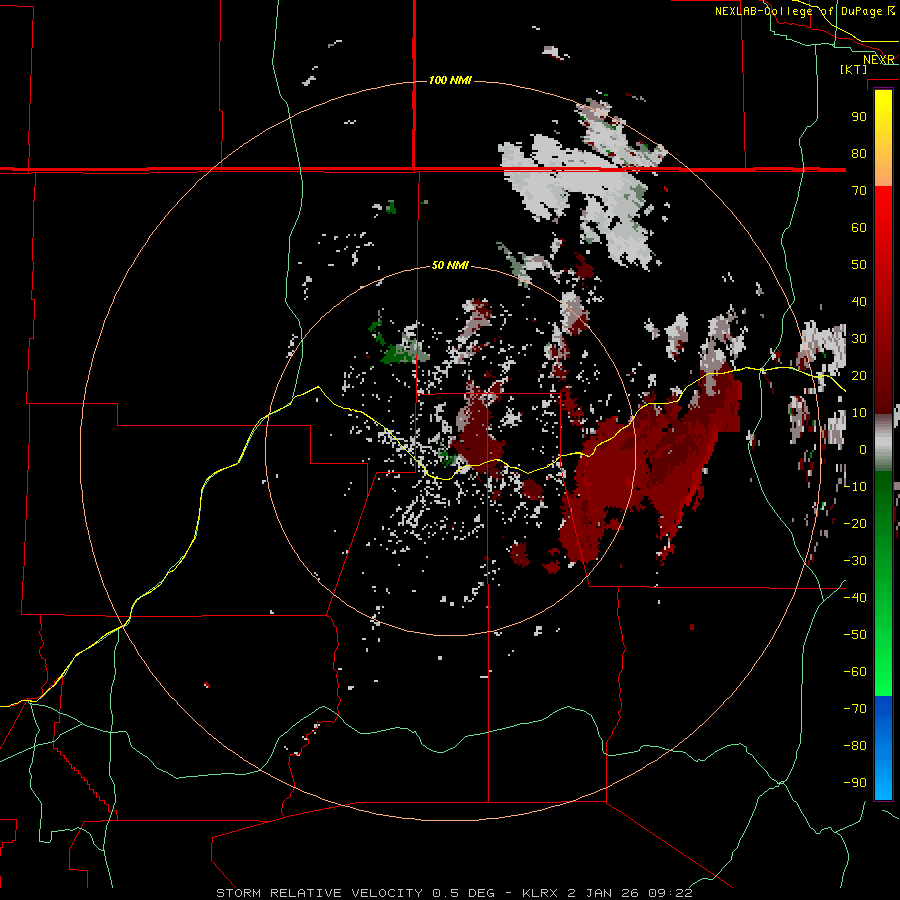900x900 pixels.
Task: Click the 50 value on the velocity scale
Action: [859, 265]
